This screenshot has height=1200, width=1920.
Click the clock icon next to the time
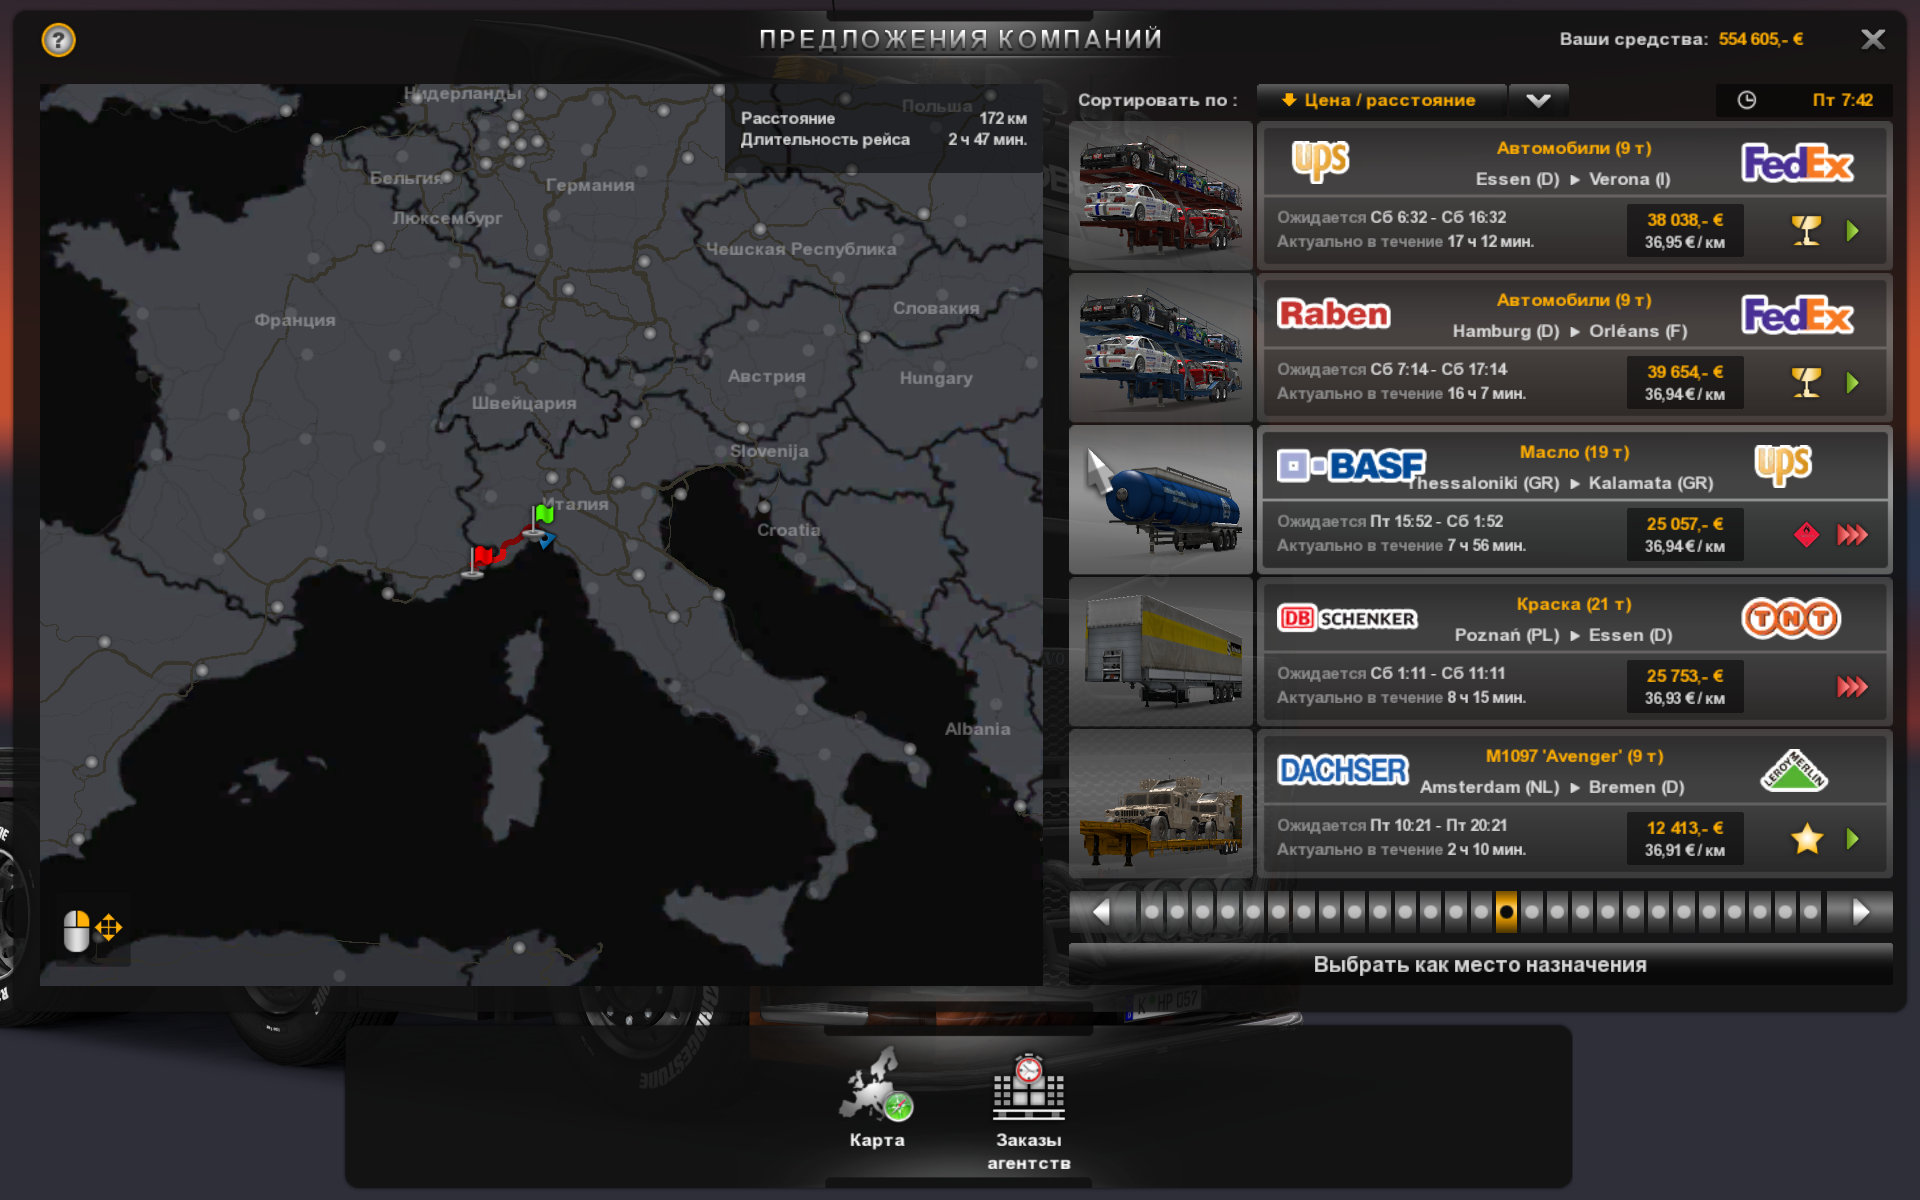[x=1746, y=100]
